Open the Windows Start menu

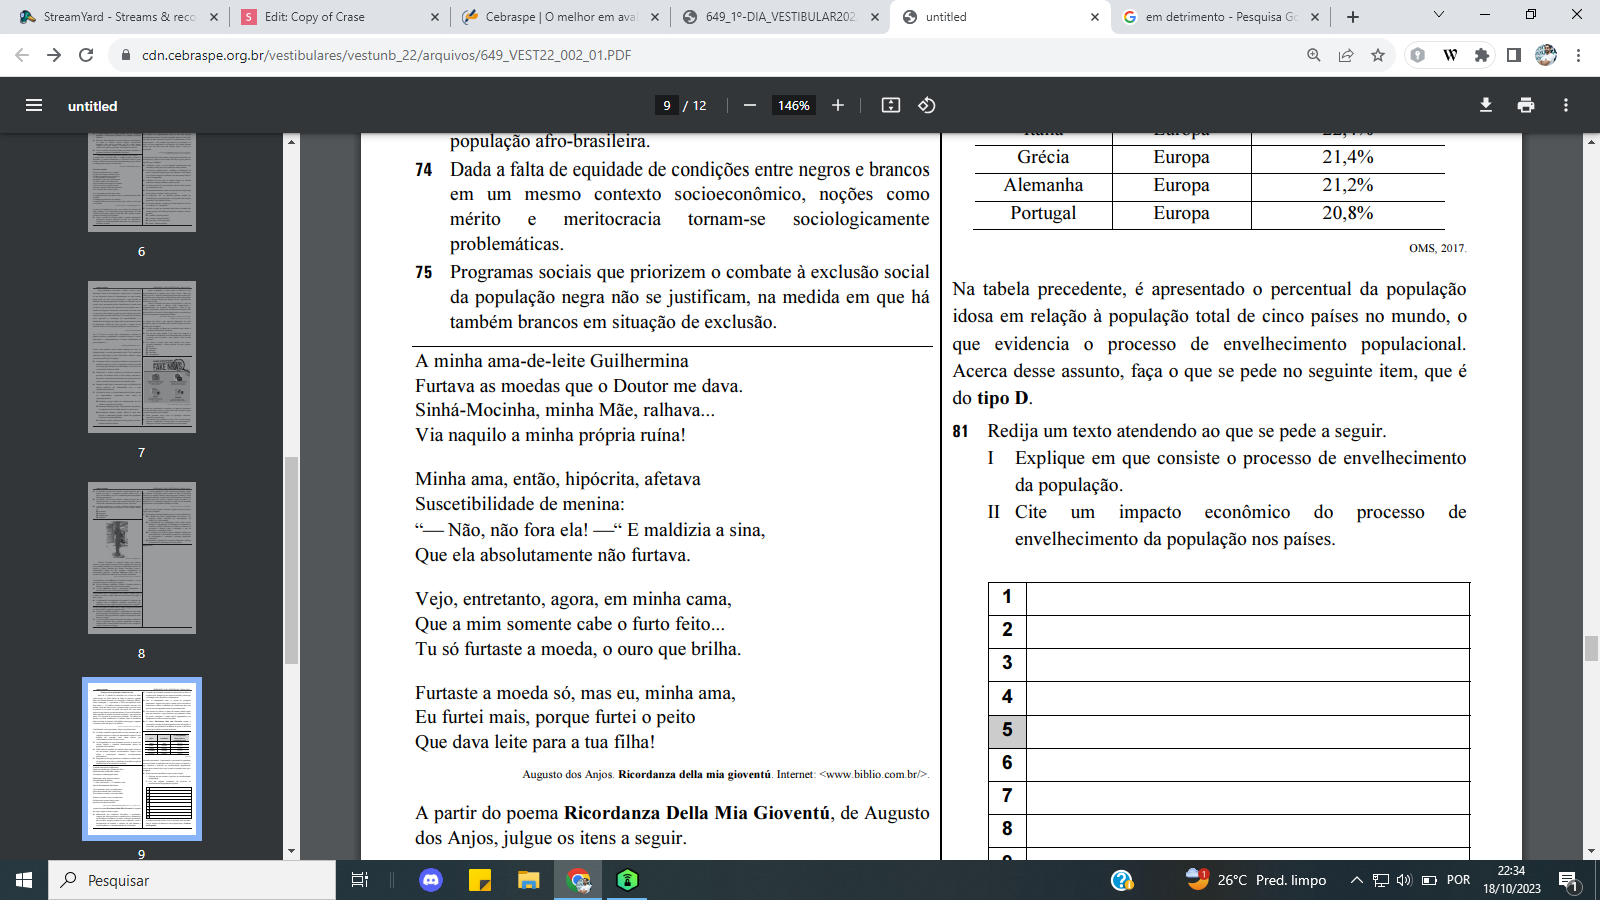24,880
